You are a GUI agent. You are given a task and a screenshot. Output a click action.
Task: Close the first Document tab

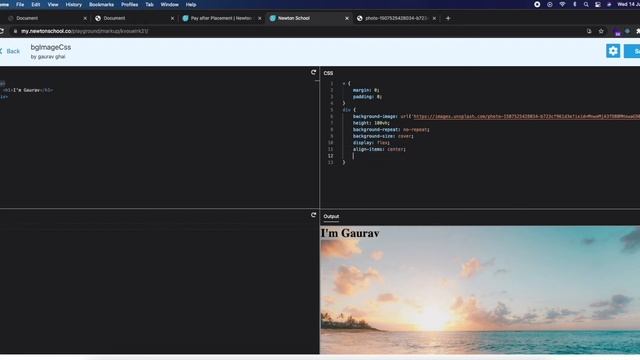(x=85, y=18)
